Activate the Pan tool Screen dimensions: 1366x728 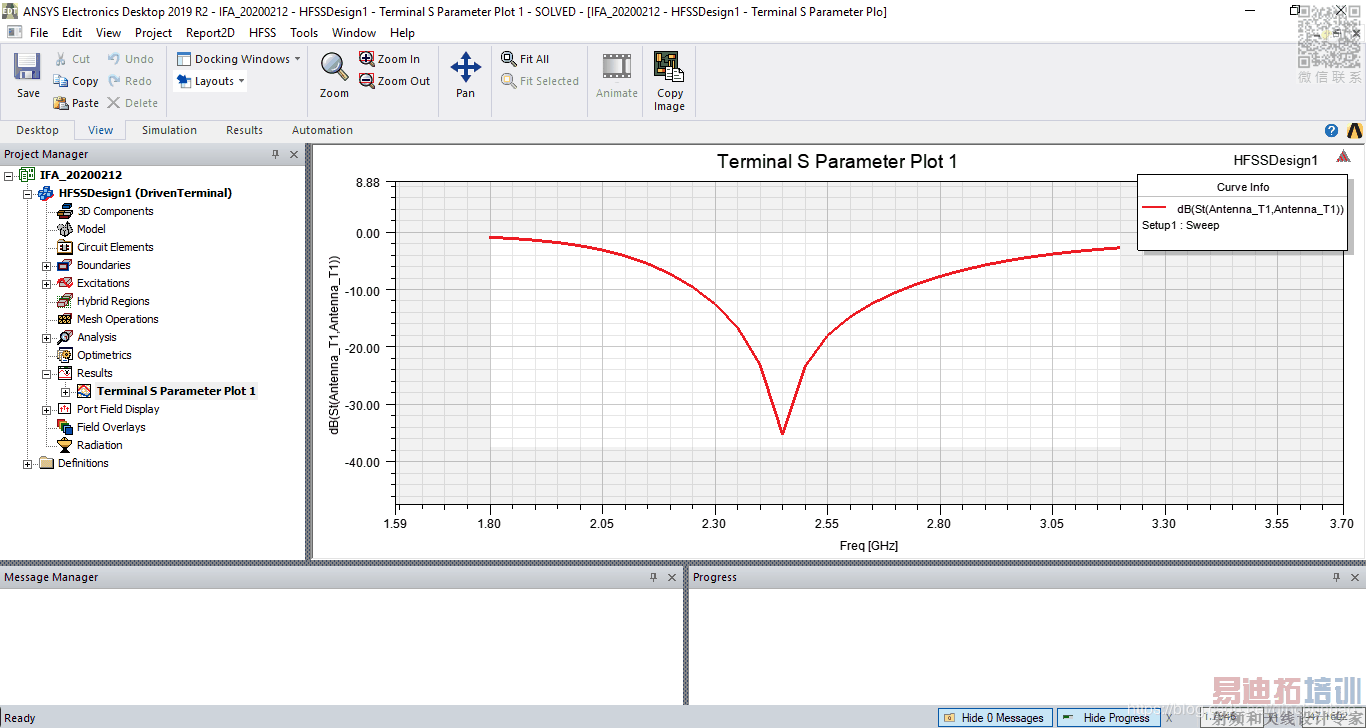[x=466, y=67]
